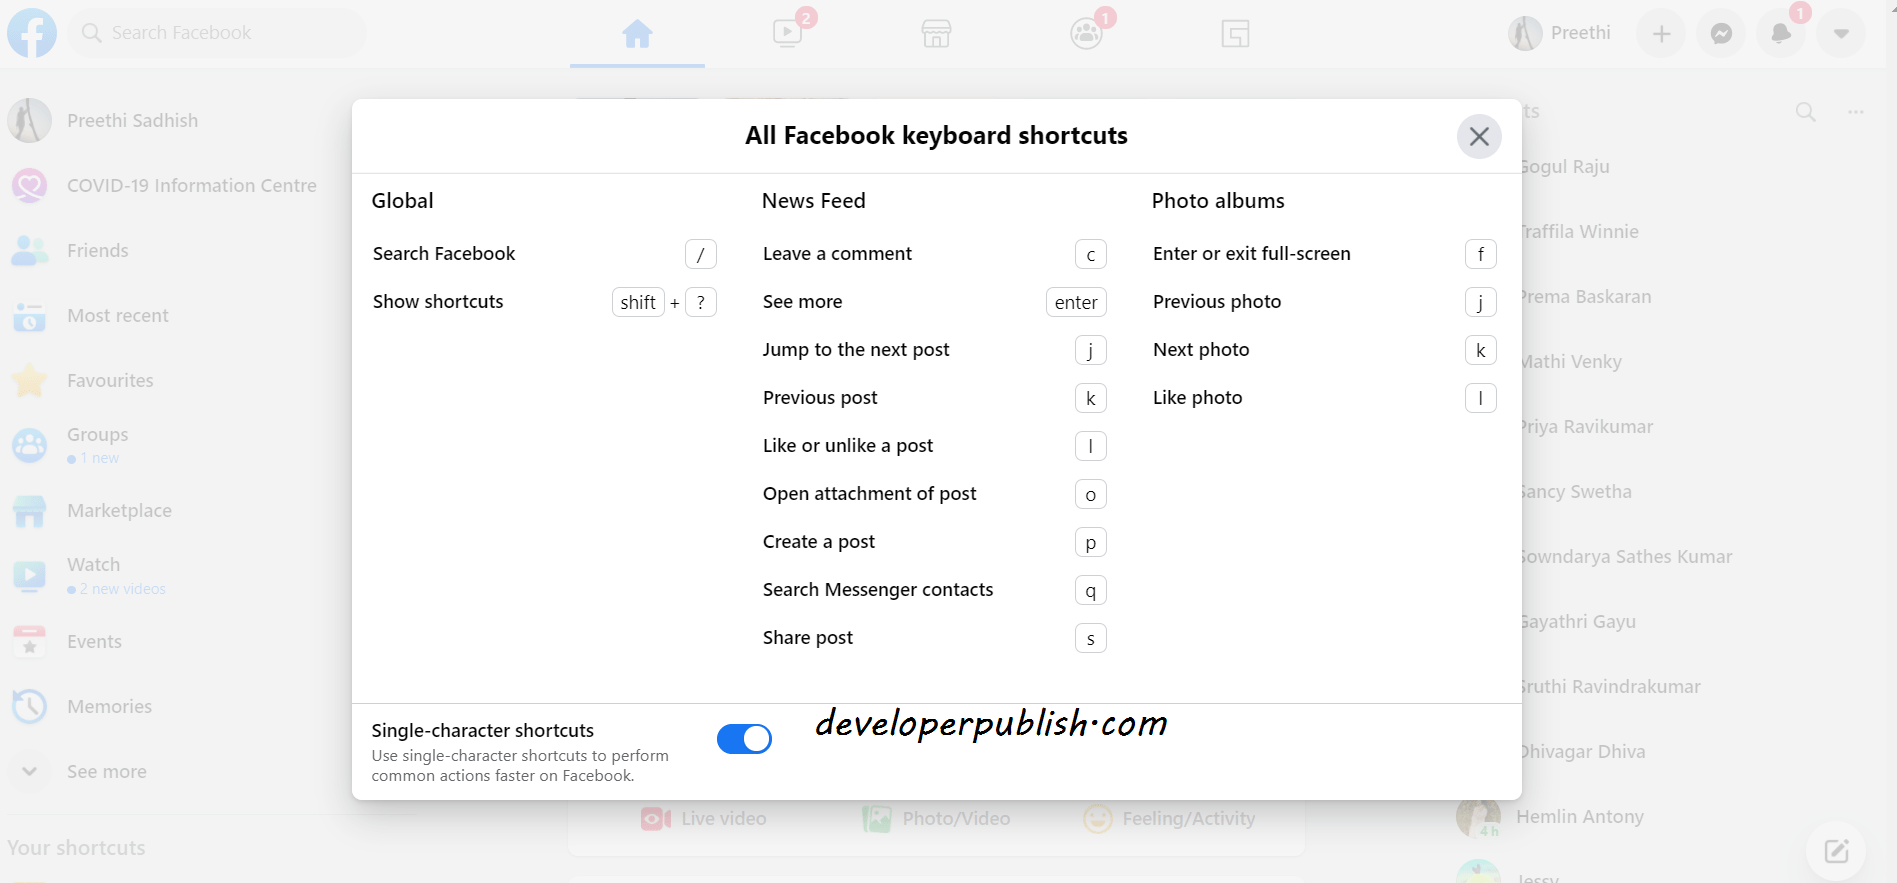Open the Gaming icon in top navigation
This screenshot has height=883, width=1897.
point(1235,33)
